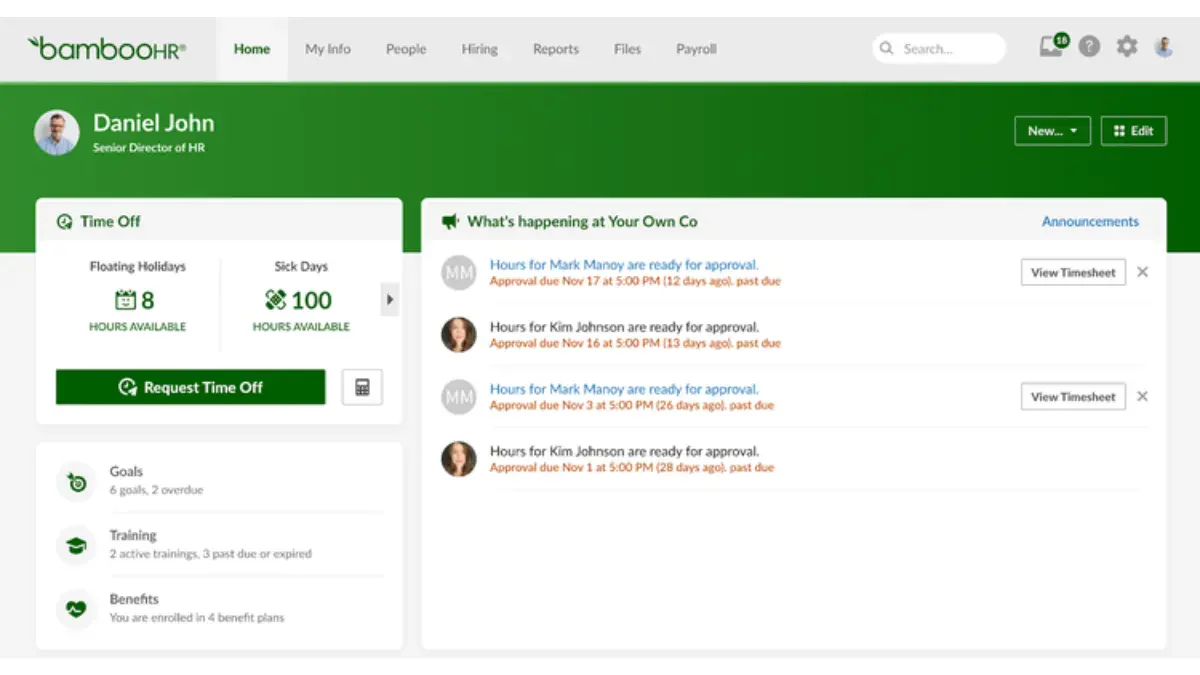Open Mark Manoy hours link due Nov 17
Viewport: 1200px width, 675px height.
(624, 265)
